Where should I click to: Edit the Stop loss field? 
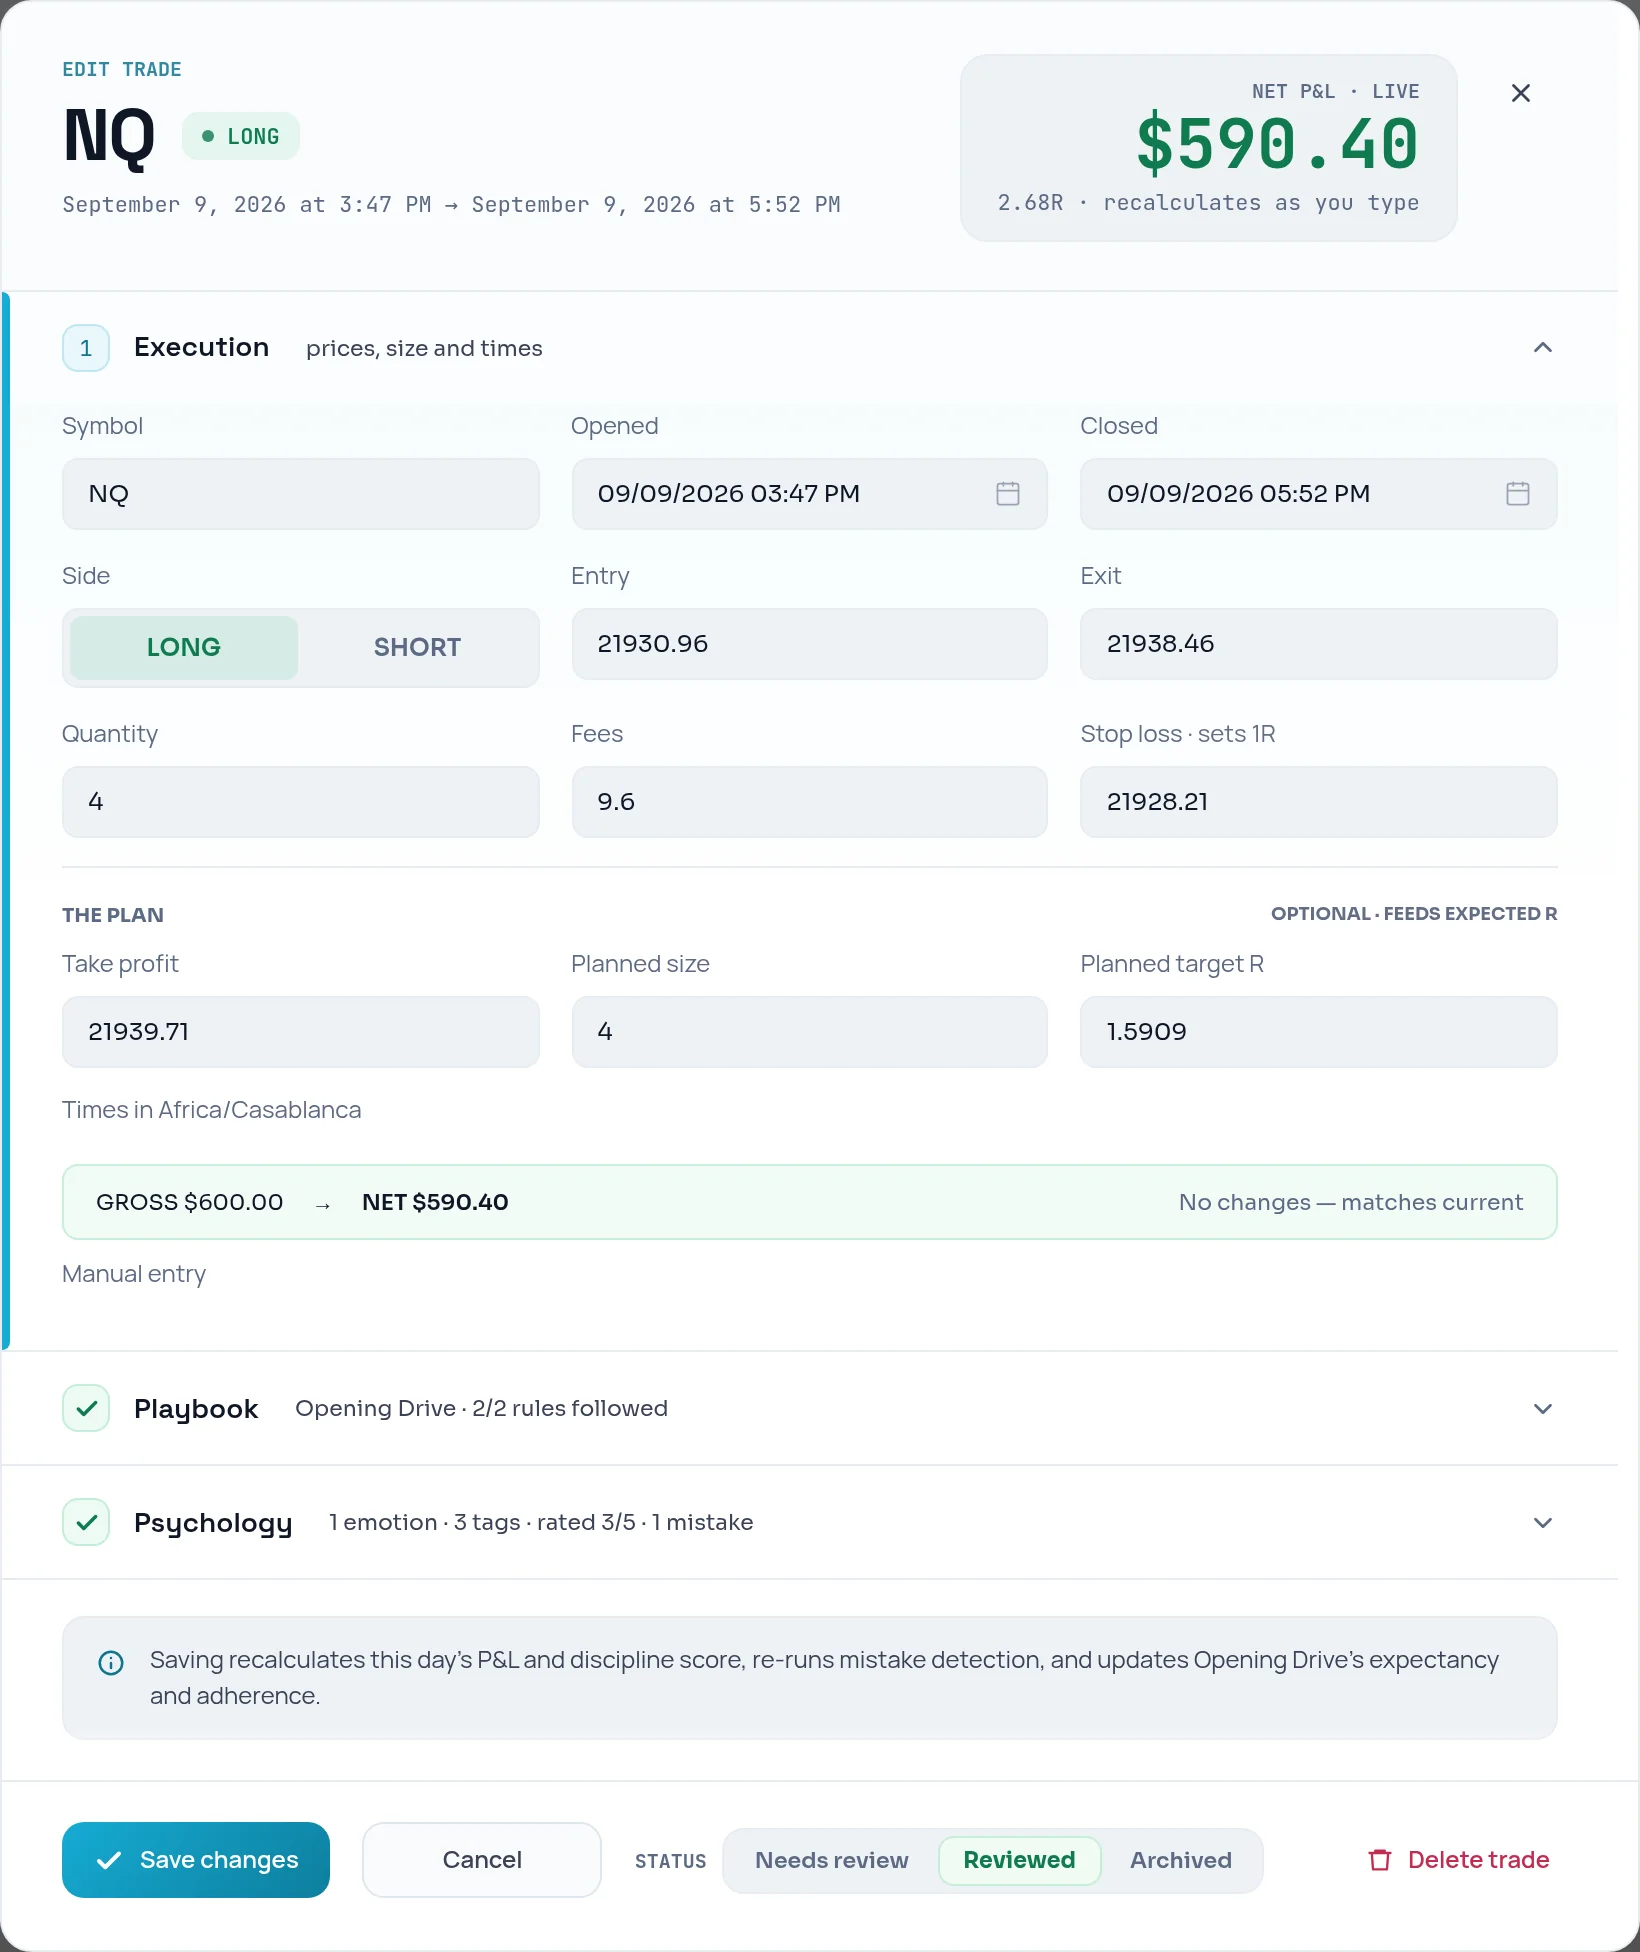click(x=1318, y=802)
